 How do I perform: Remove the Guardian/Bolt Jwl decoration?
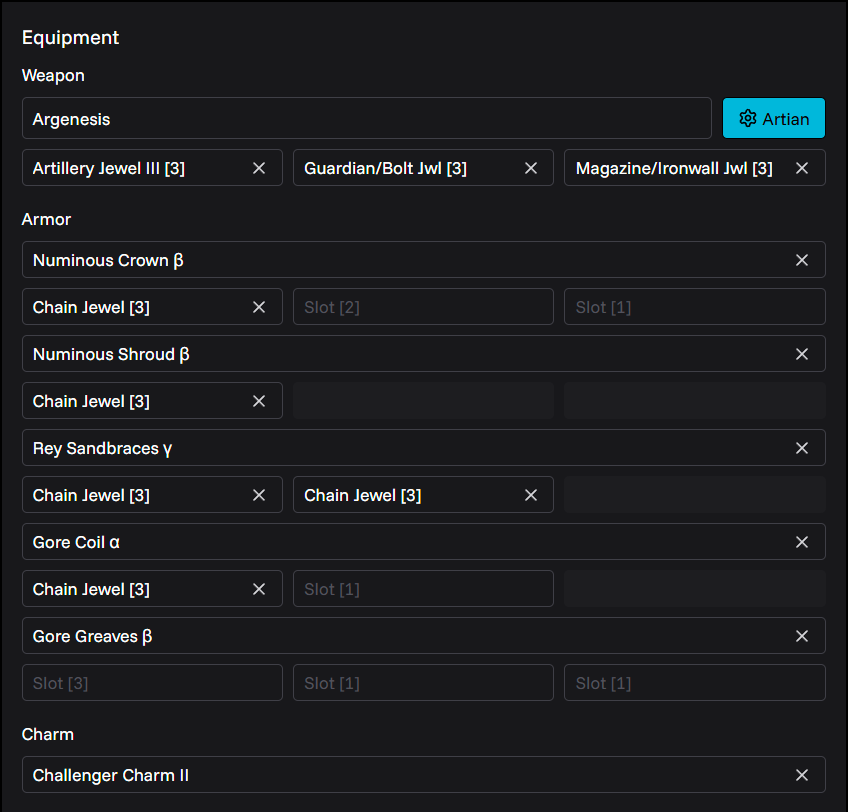tap(531, 168)
